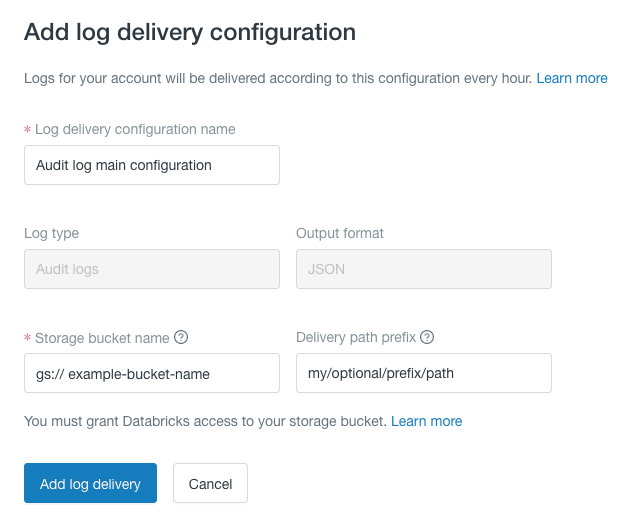
Task: Open the Log type field showing Audit logs
Action: pos(152,269)
